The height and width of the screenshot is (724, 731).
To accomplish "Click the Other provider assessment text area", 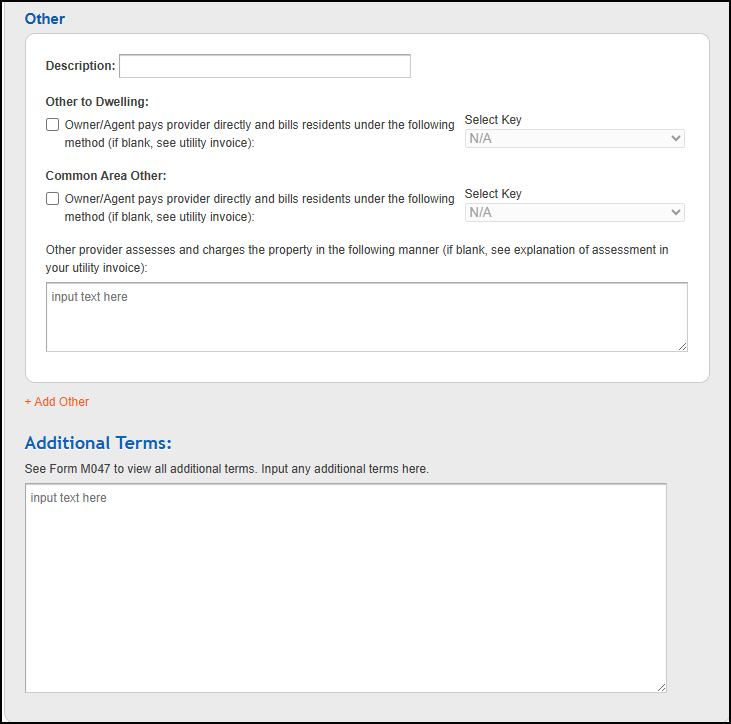I will point(366,317).
